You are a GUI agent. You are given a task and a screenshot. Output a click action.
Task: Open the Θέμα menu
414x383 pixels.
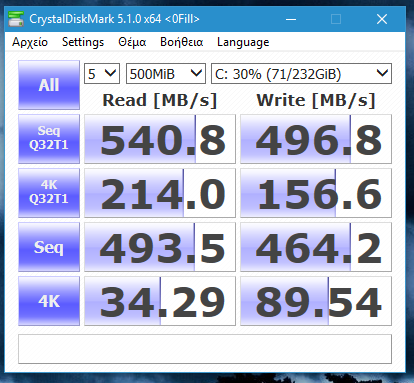pyautogui.click(x=132, y=42)
